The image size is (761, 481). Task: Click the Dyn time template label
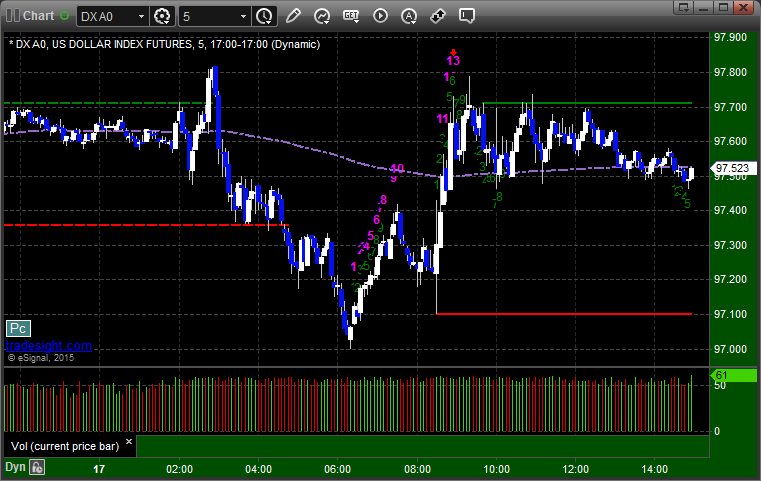coord(15,467)
